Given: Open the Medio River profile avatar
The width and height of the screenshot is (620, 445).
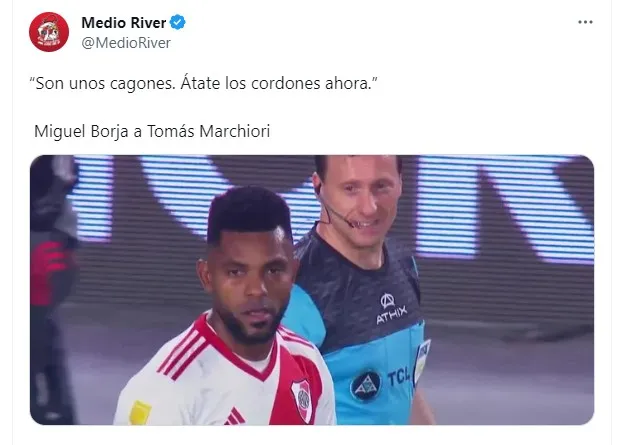Looking at the screenshot, I should tap(49, 32).
